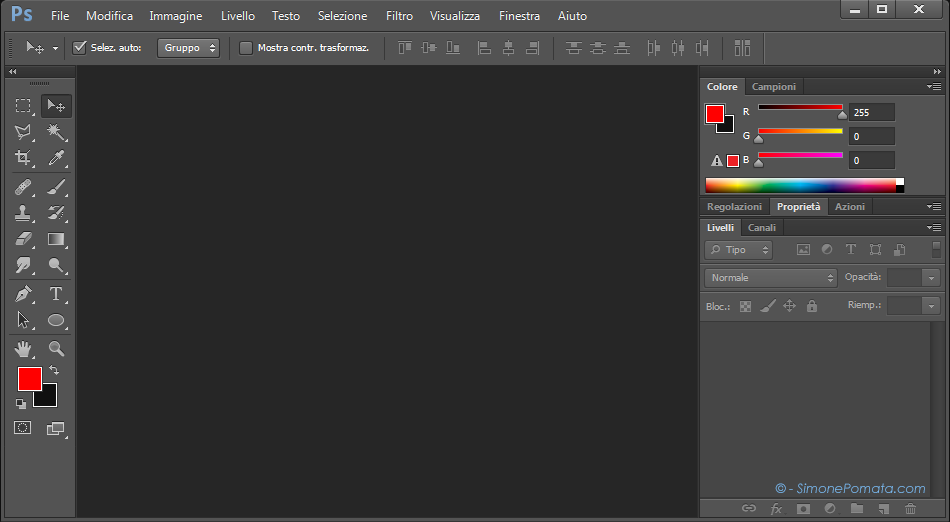950x522 pixels.
Task: Add a layer style (fx)
Action: click(776, 509)
